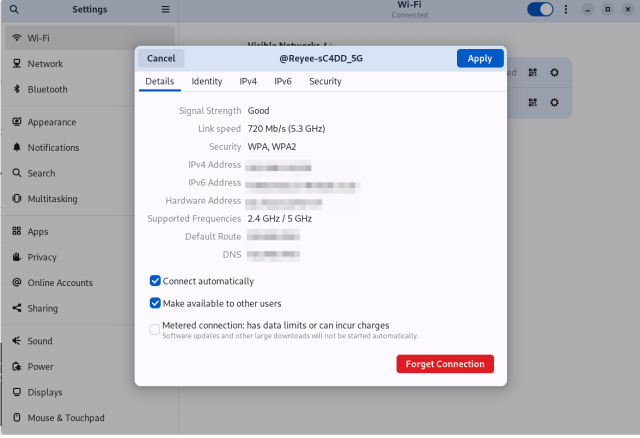The image size is (640, 438).
Task: Toggle Make available to other users
Action: click(x=155, y=303)
